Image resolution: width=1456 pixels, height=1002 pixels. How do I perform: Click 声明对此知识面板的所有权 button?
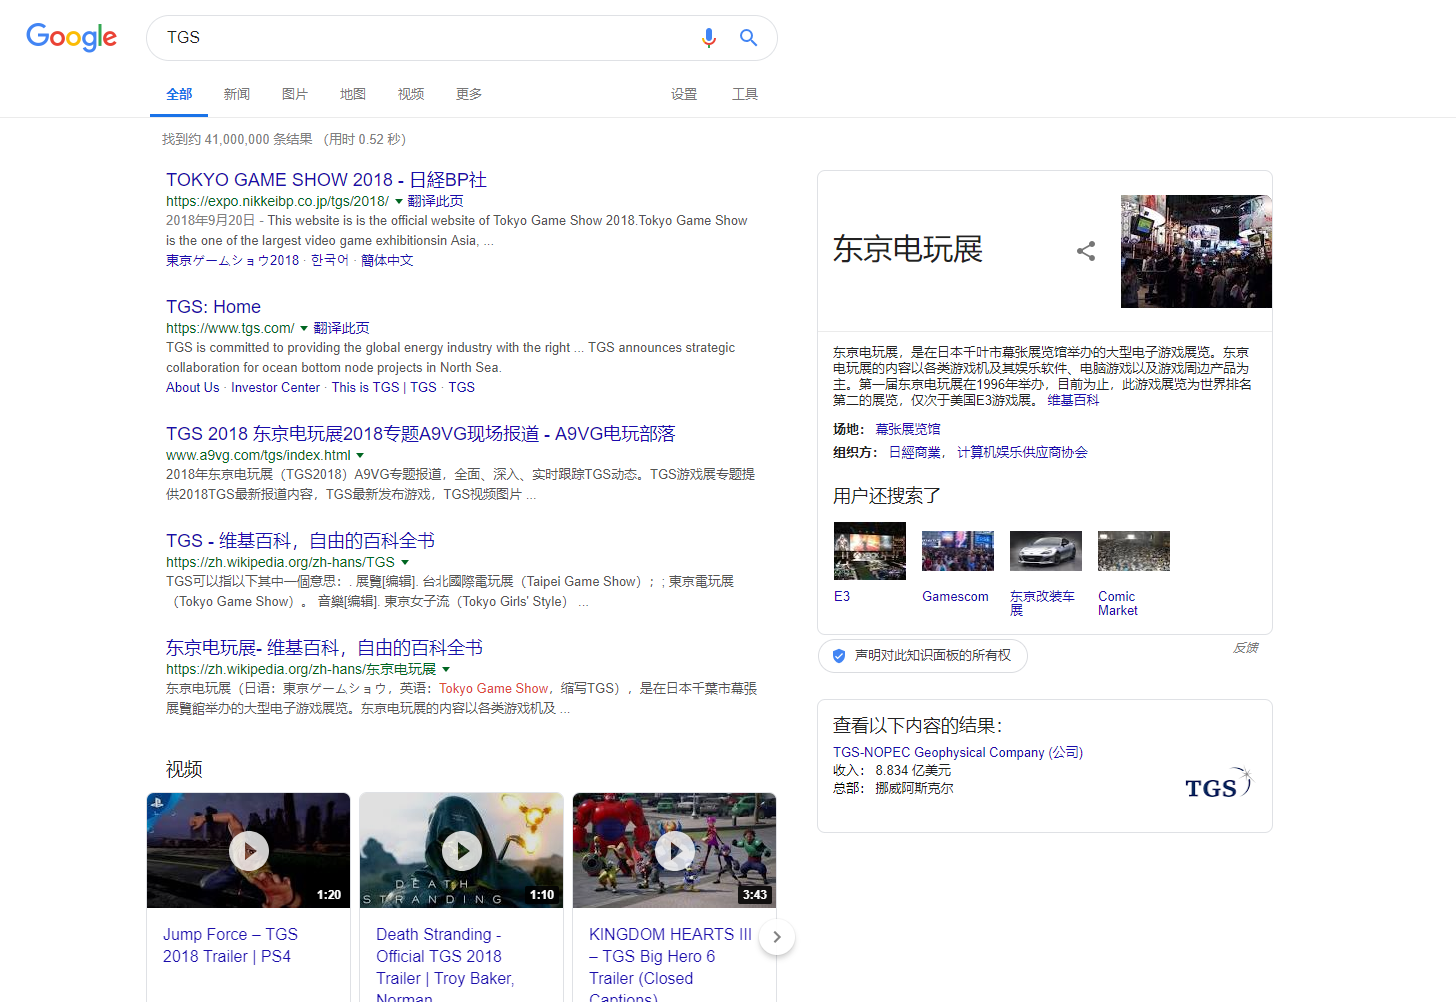922,656
